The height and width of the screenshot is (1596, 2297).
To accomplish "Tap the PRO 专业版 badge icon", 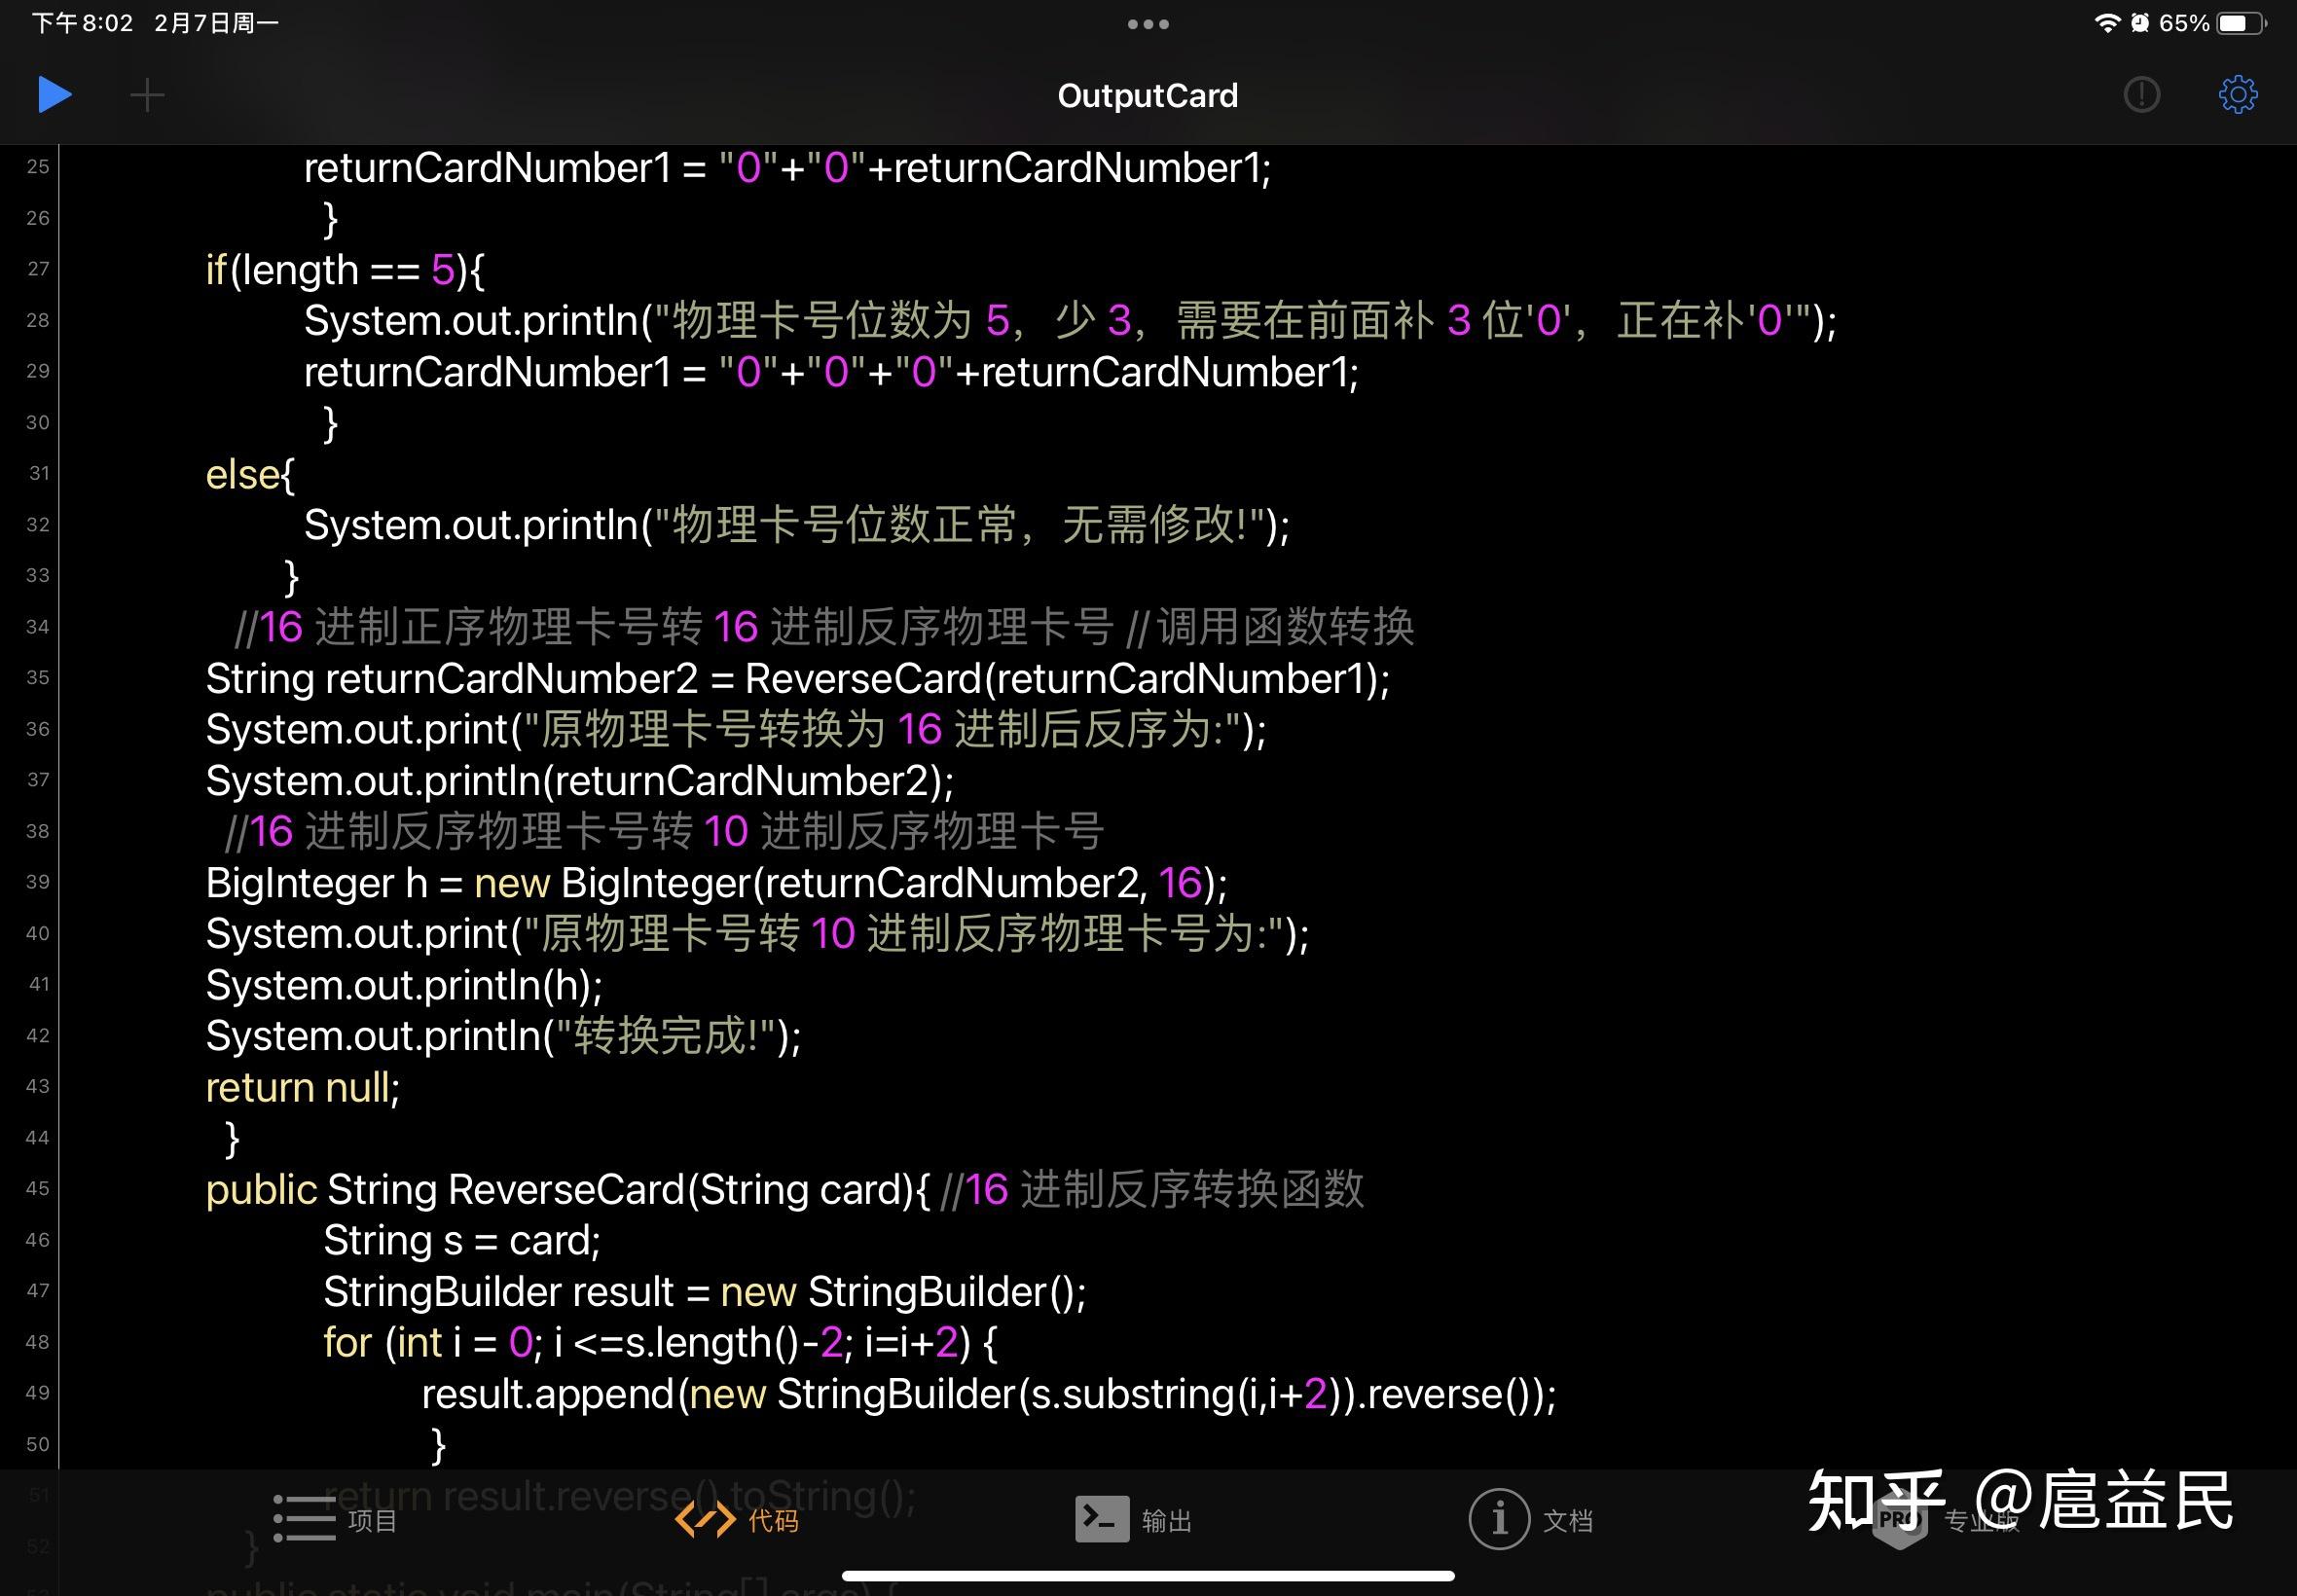I will click(1900, 1521).
